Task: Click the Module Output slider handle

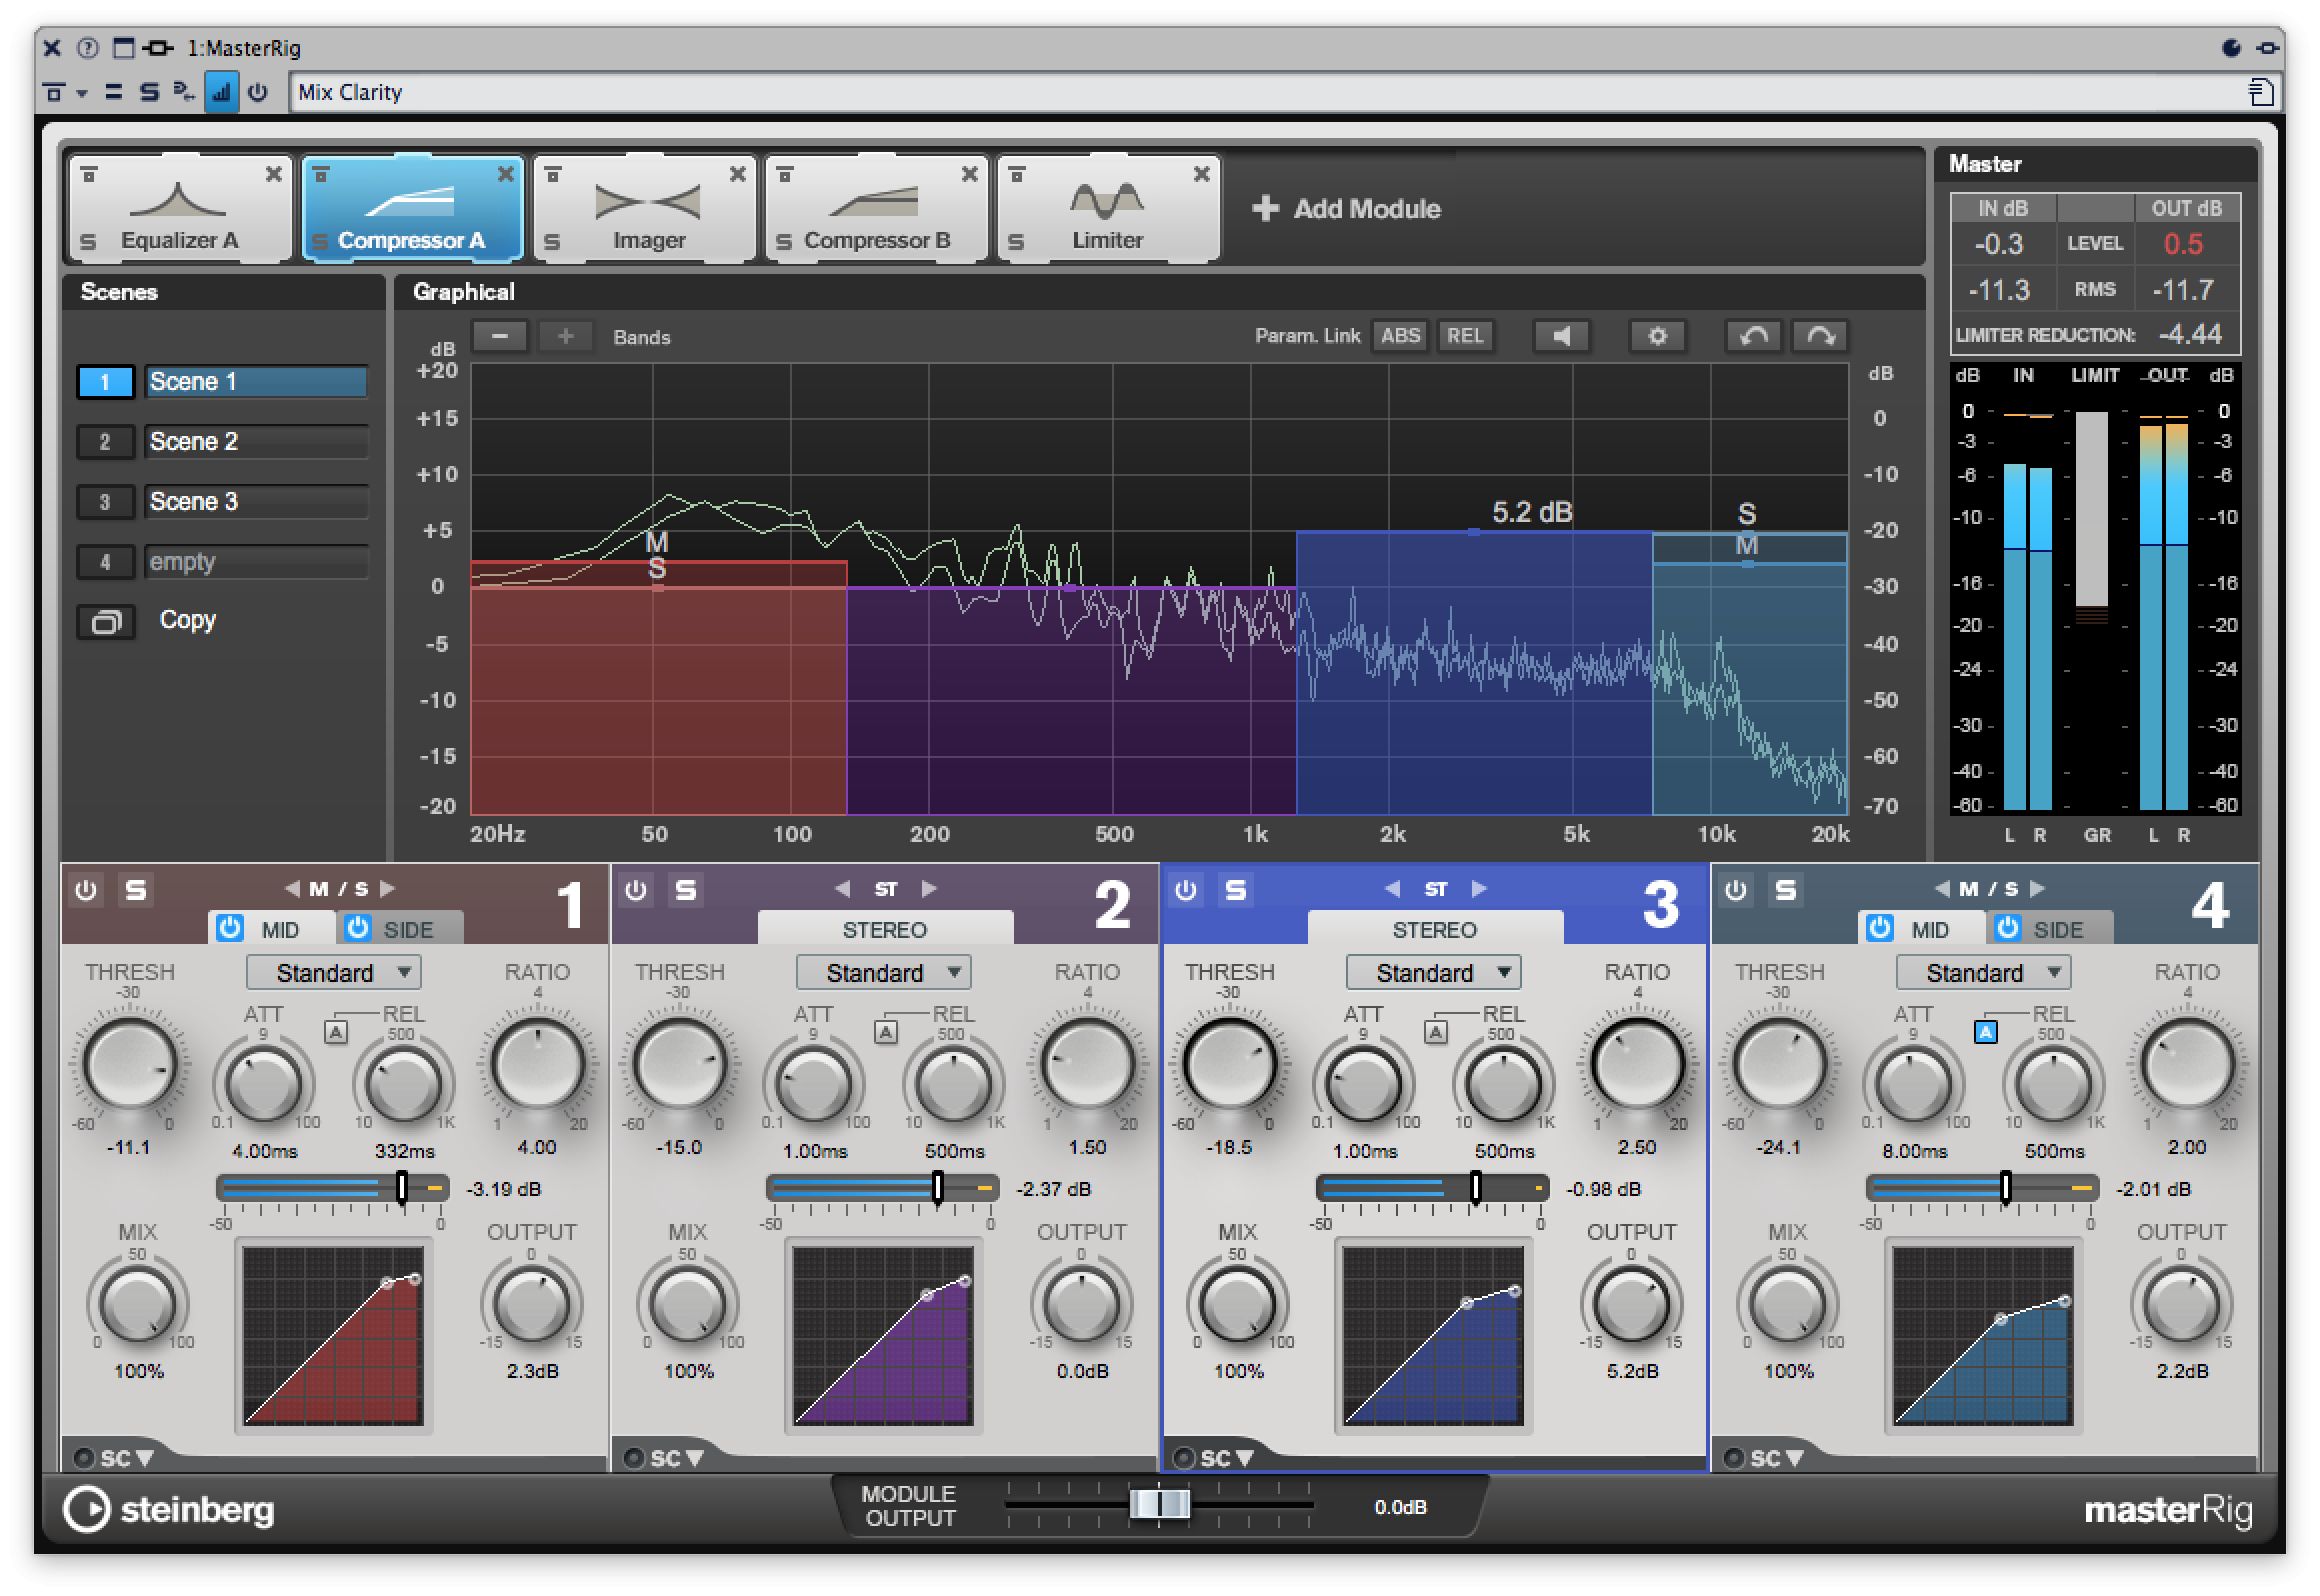Action: coord(1160,1504)
